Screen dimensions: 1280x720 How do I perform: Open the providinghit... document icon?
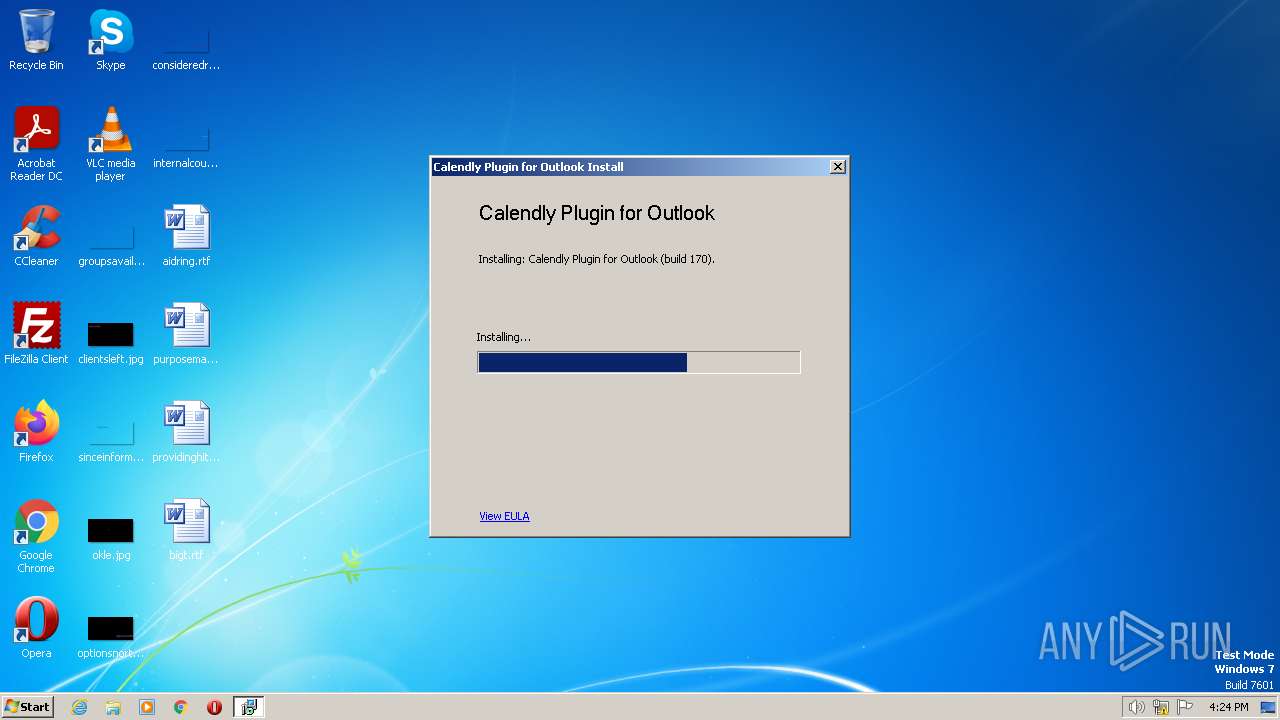pyautogui.click(x=186, y=432)
